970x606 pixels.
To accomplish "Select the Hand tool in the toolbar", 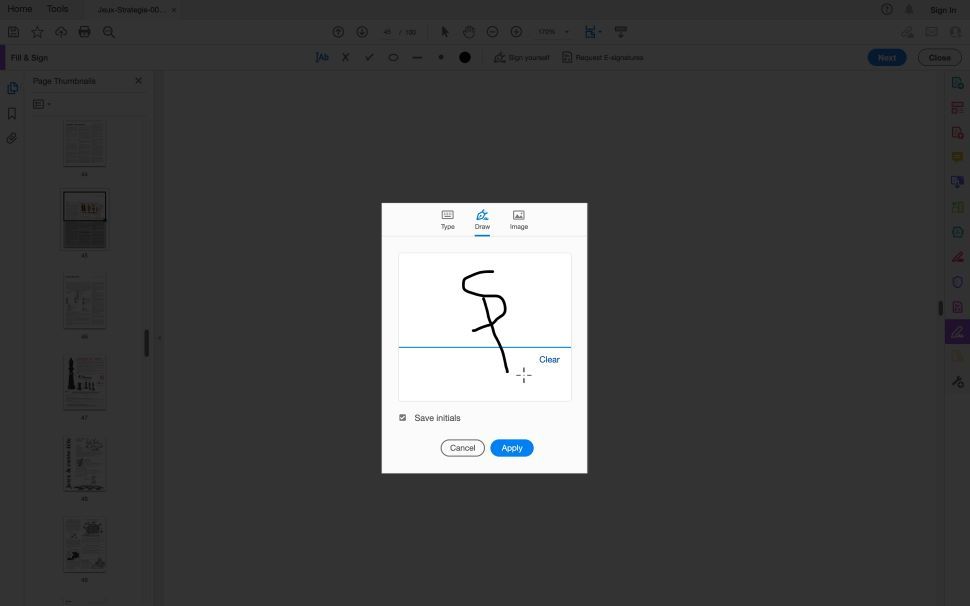I will point(468,31).
